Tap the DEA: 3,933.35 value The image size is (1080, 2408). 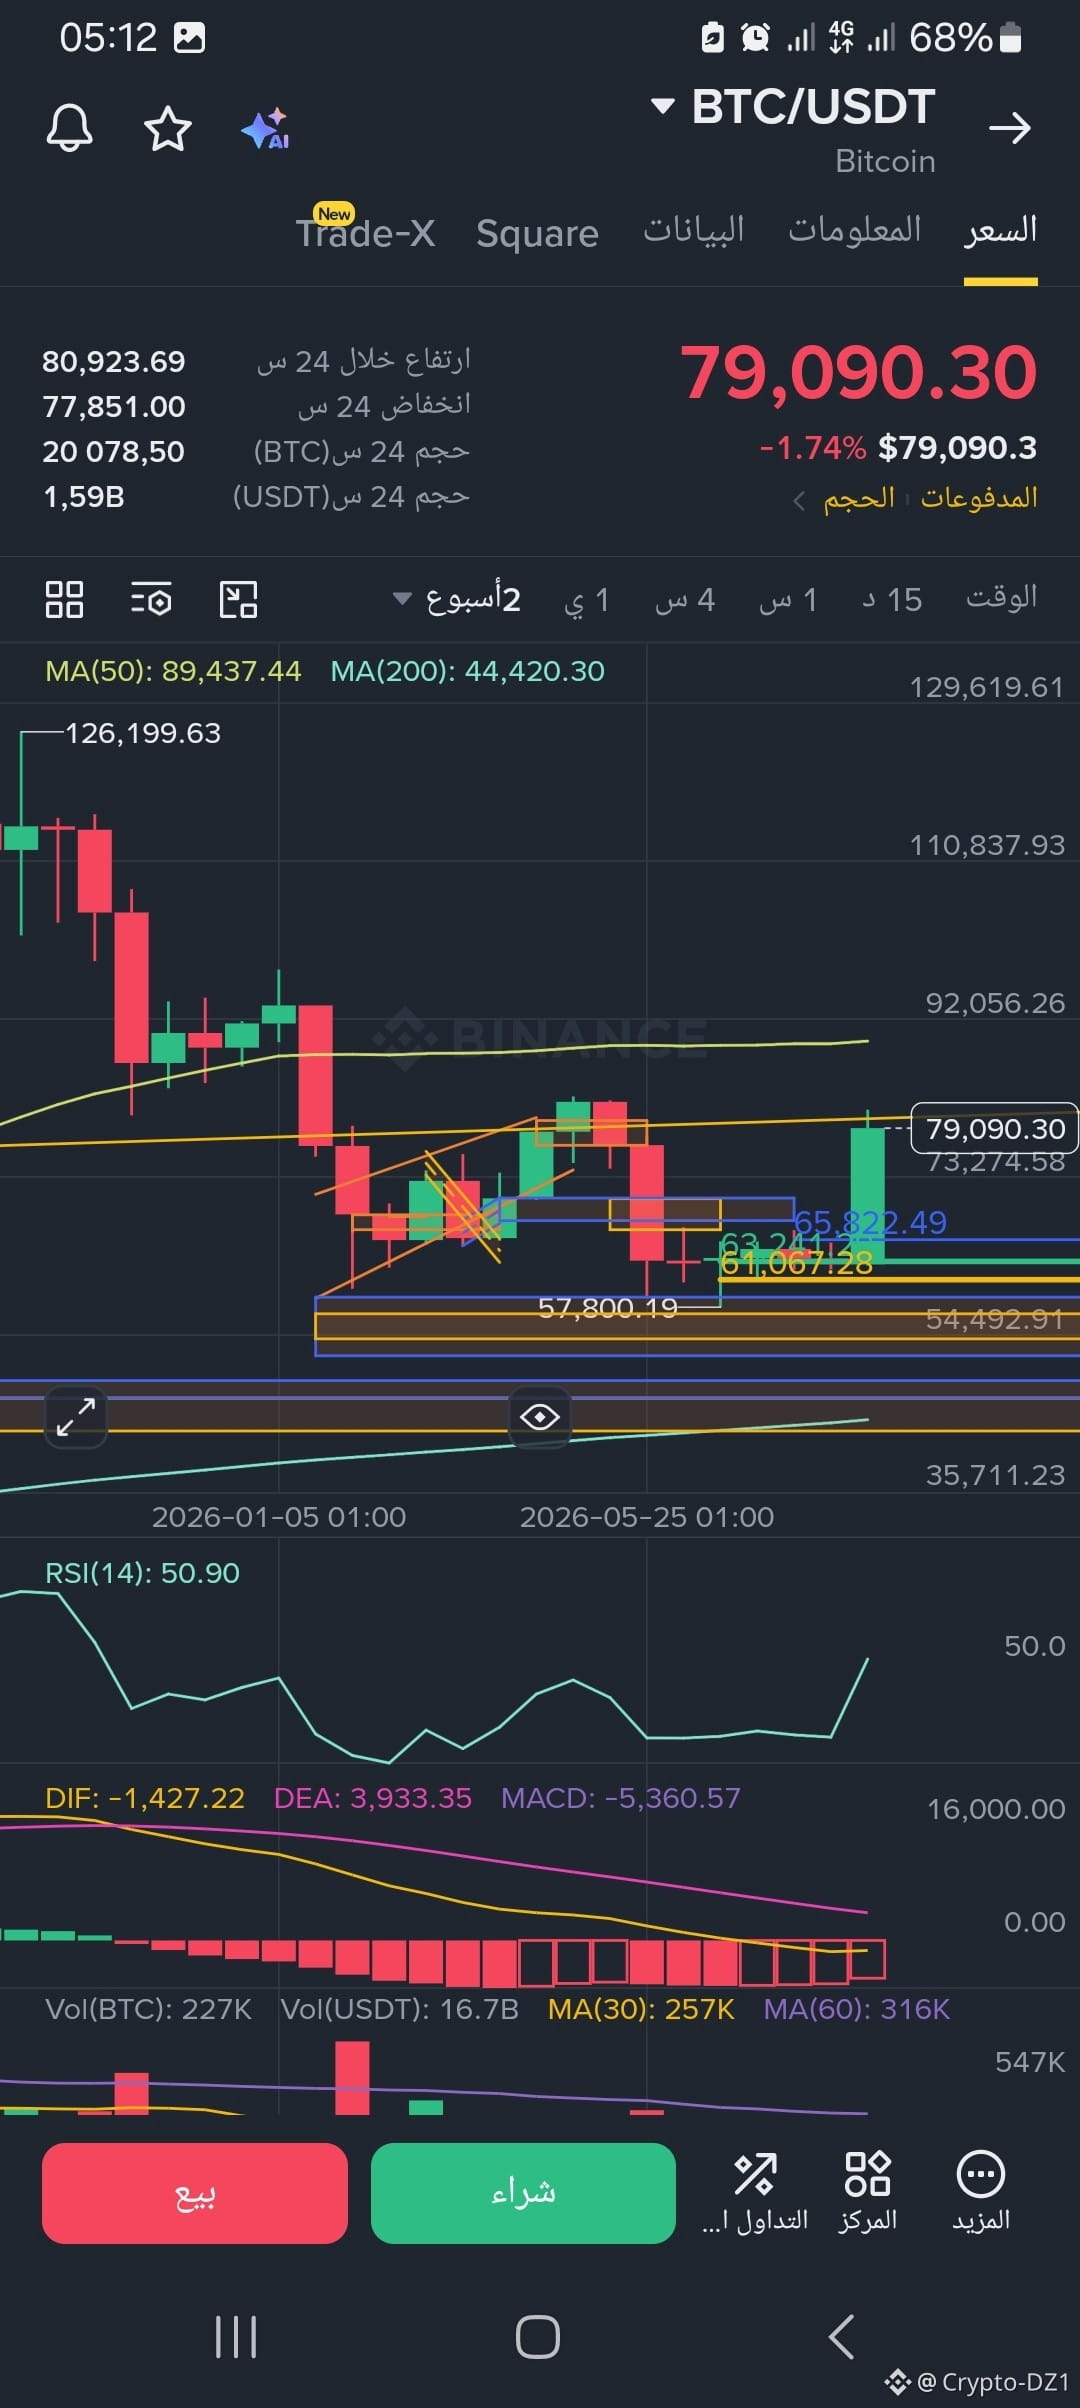coord(373,1798)
